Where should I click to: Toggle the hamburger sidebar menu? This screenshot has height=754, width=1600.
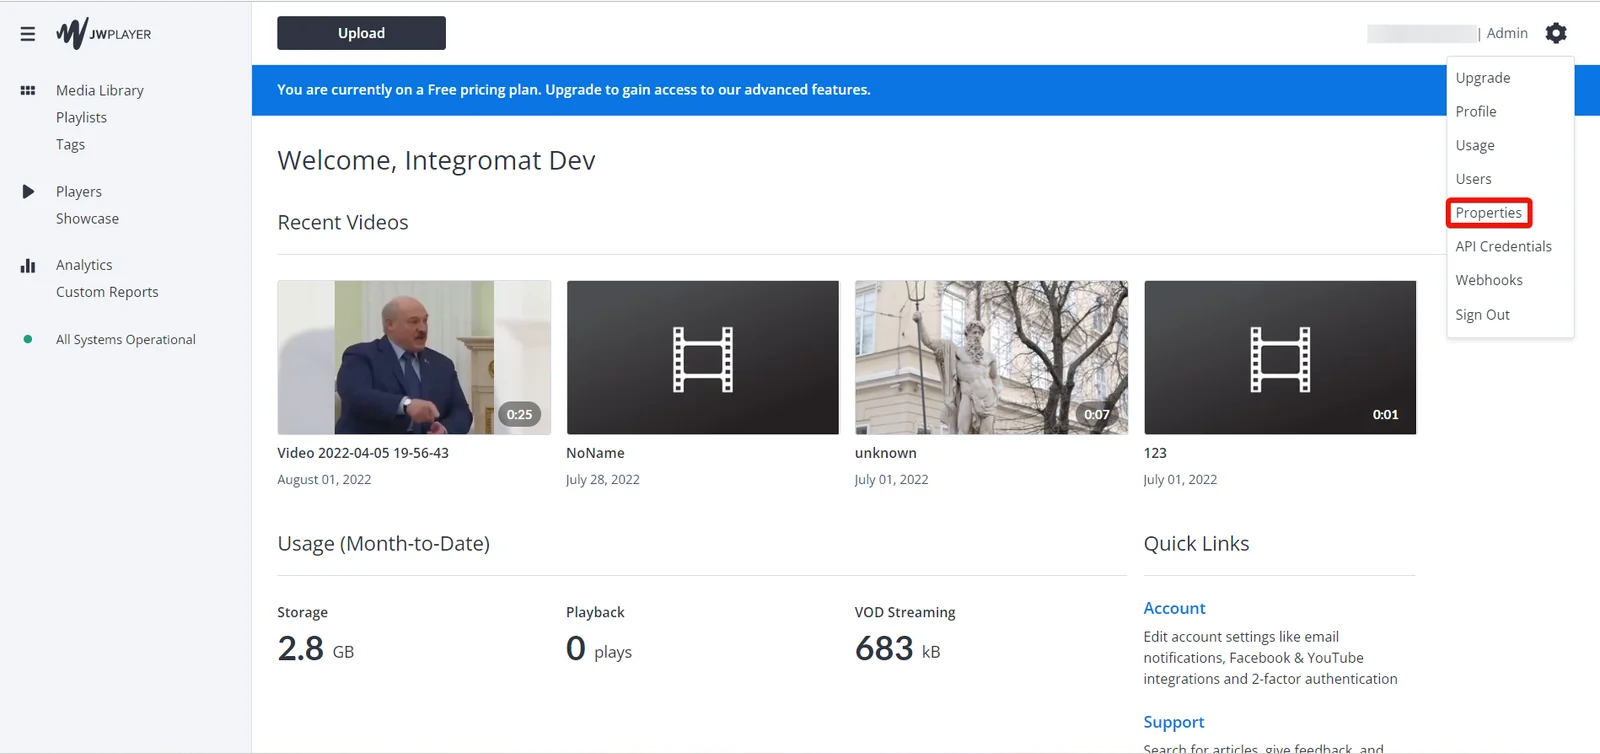[28, 34]
